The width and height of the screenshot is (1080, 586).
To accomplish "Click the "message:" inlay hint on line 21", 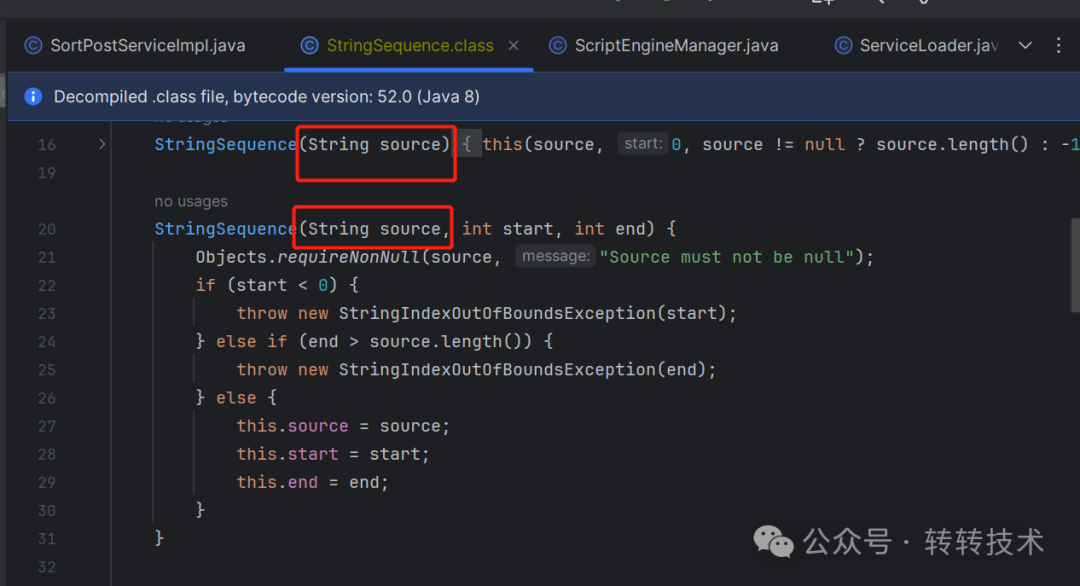I will pos(555,257).
